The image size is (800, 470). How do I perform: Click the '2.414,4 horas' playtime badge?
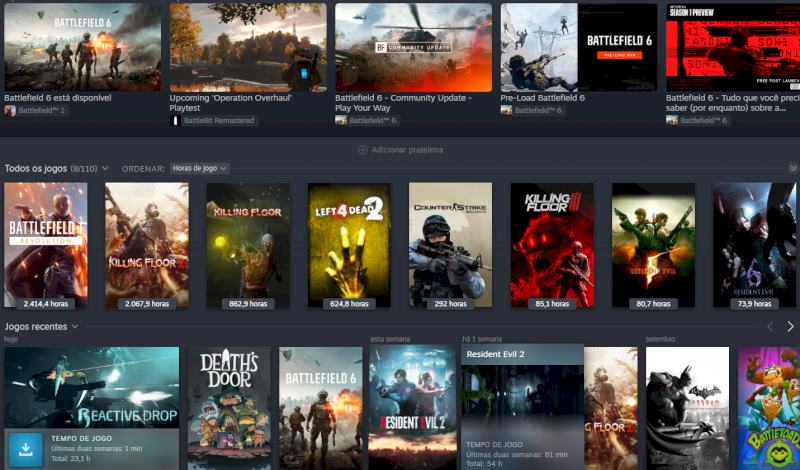pyautogui.click(x=46, y=304)
